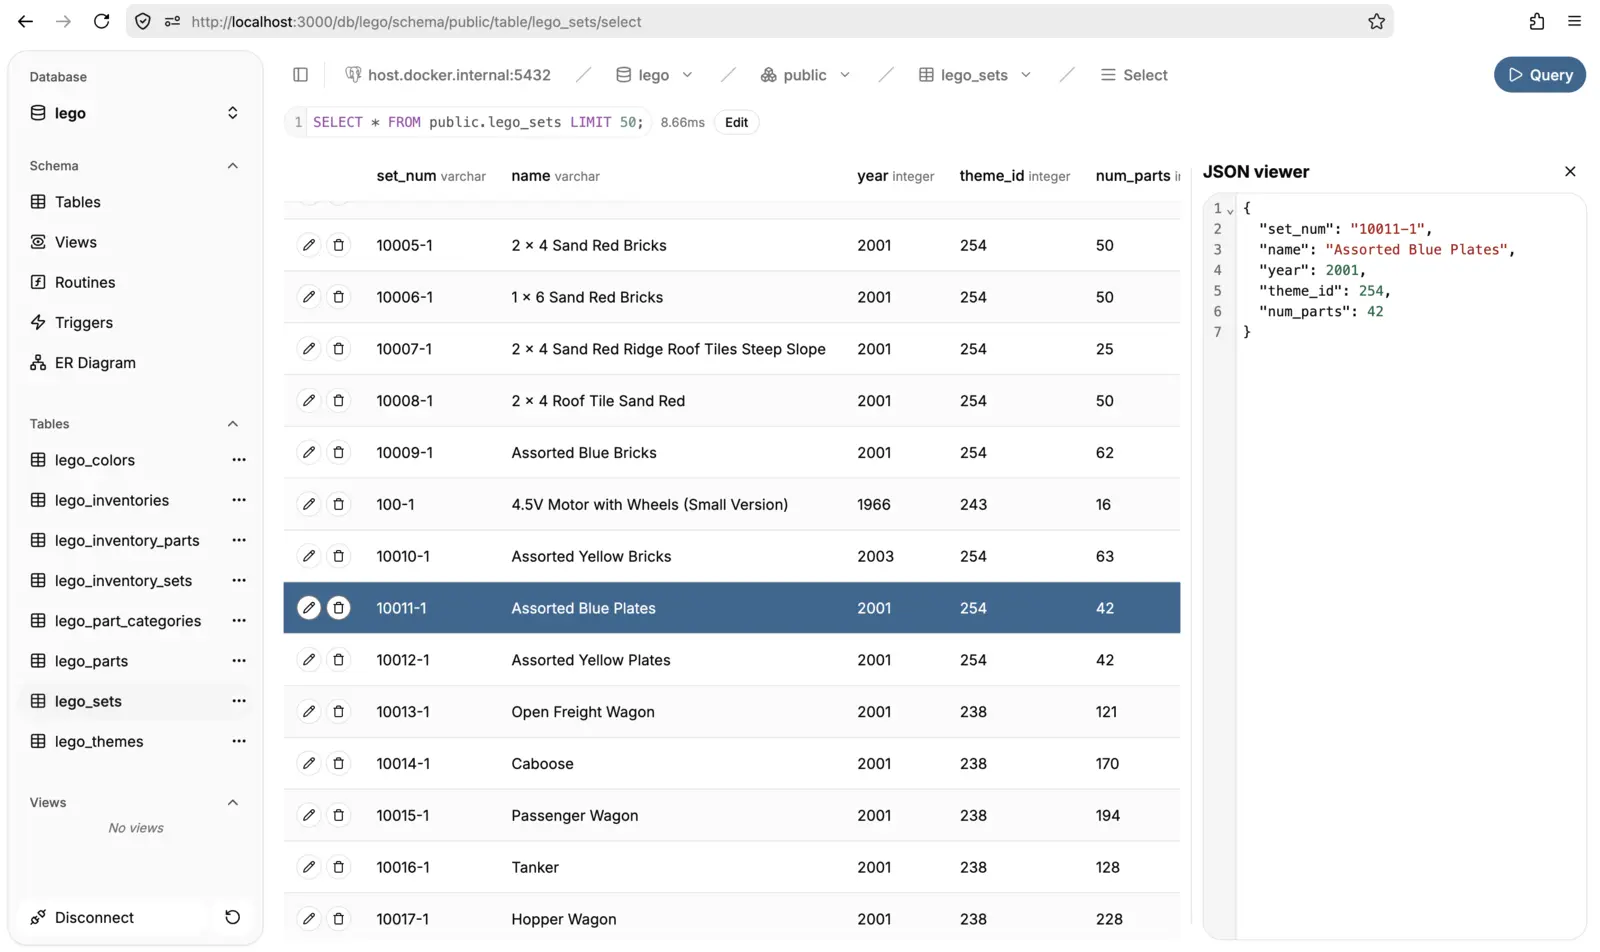Viewport: 1600px width, 952px height.
Task: Go back with browser back arrow
Action: [x=25, y=21]
